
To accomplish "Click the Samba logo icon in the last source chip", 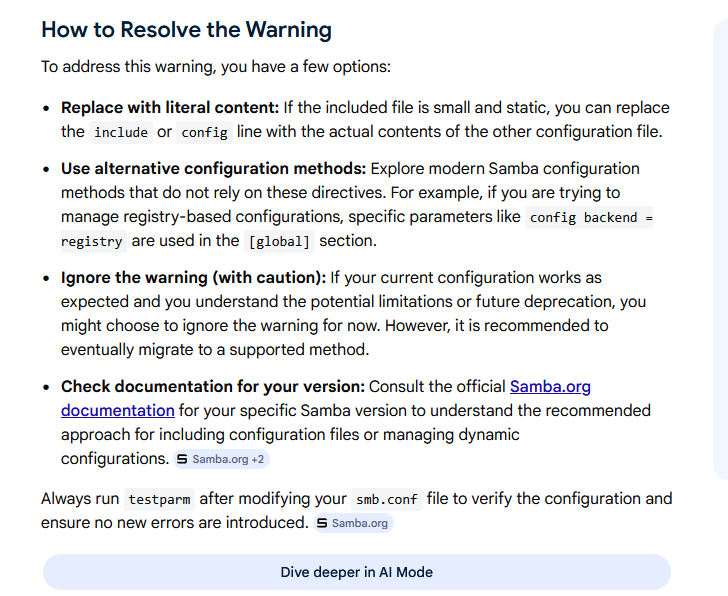I will click(322, 523).
